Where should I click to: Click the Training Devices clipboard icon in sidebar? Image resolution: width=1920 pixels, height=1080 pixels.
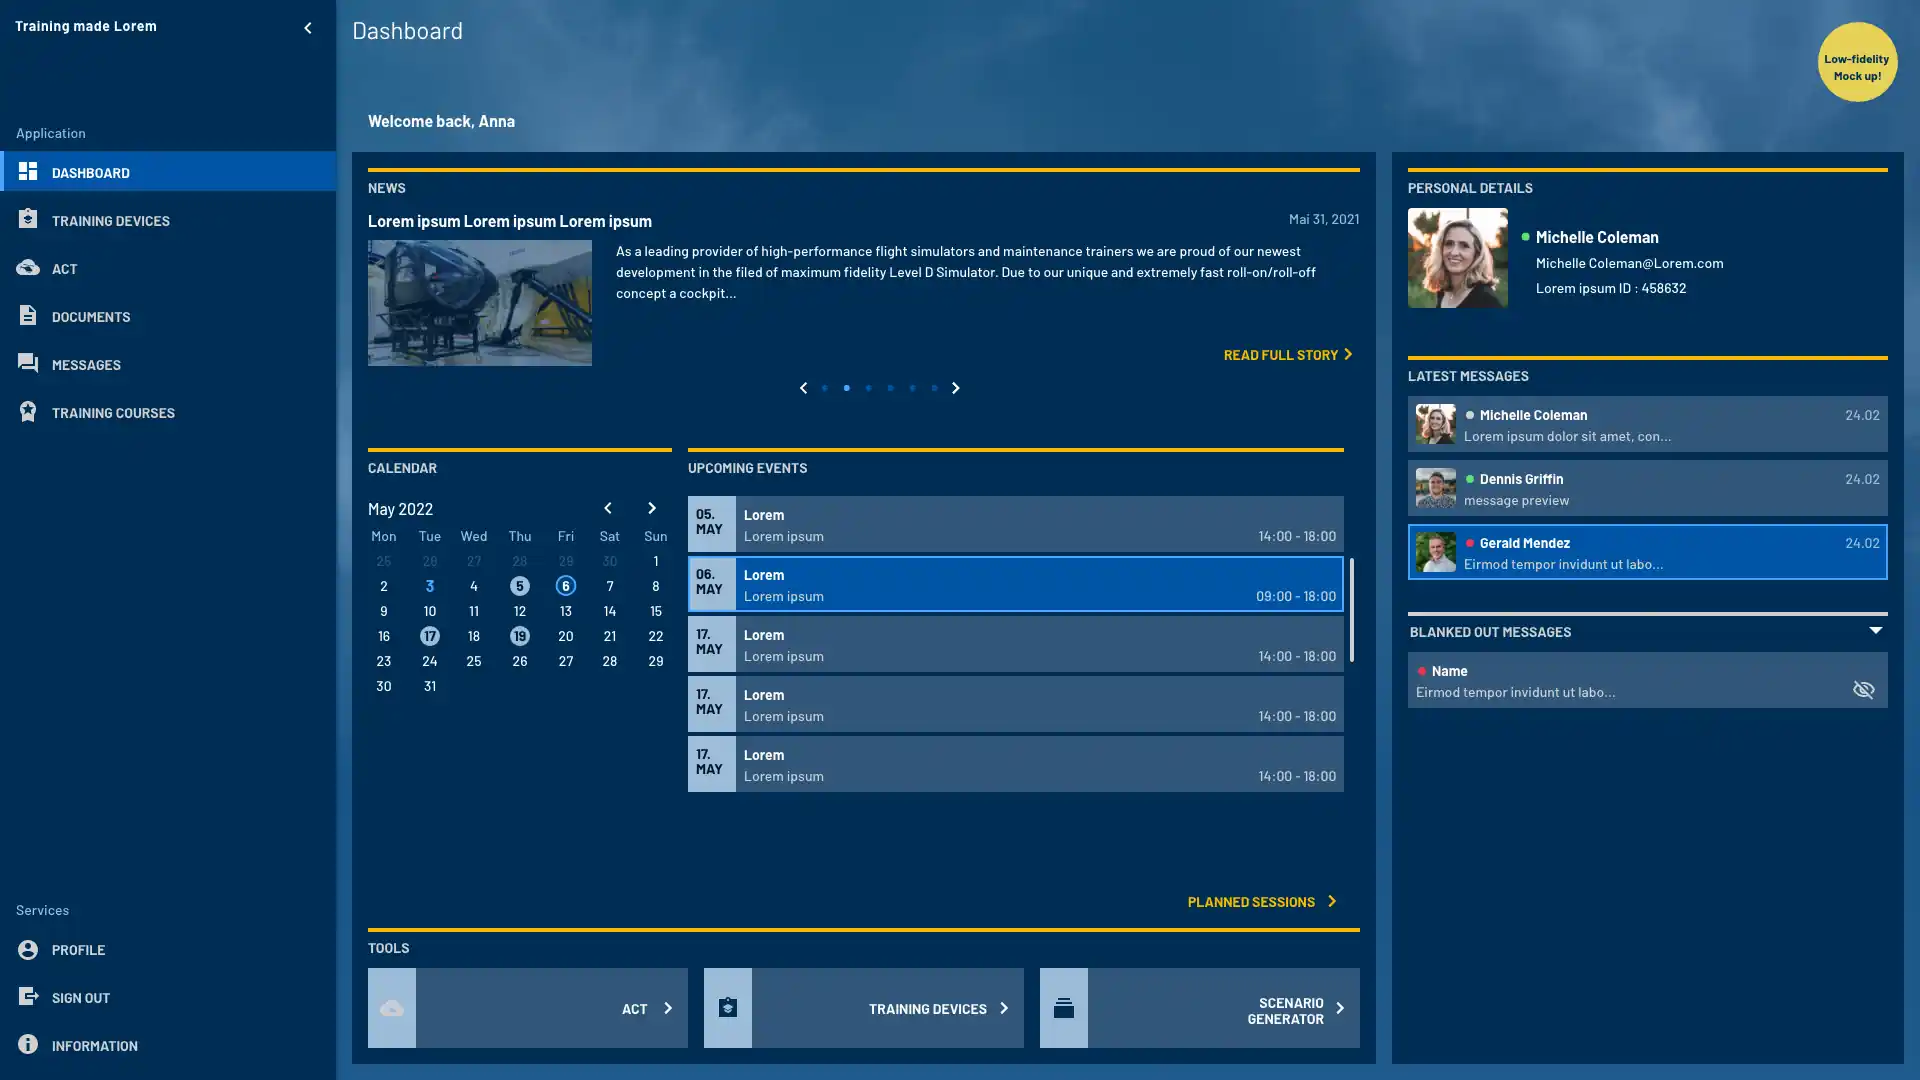(x=28, y=219)
